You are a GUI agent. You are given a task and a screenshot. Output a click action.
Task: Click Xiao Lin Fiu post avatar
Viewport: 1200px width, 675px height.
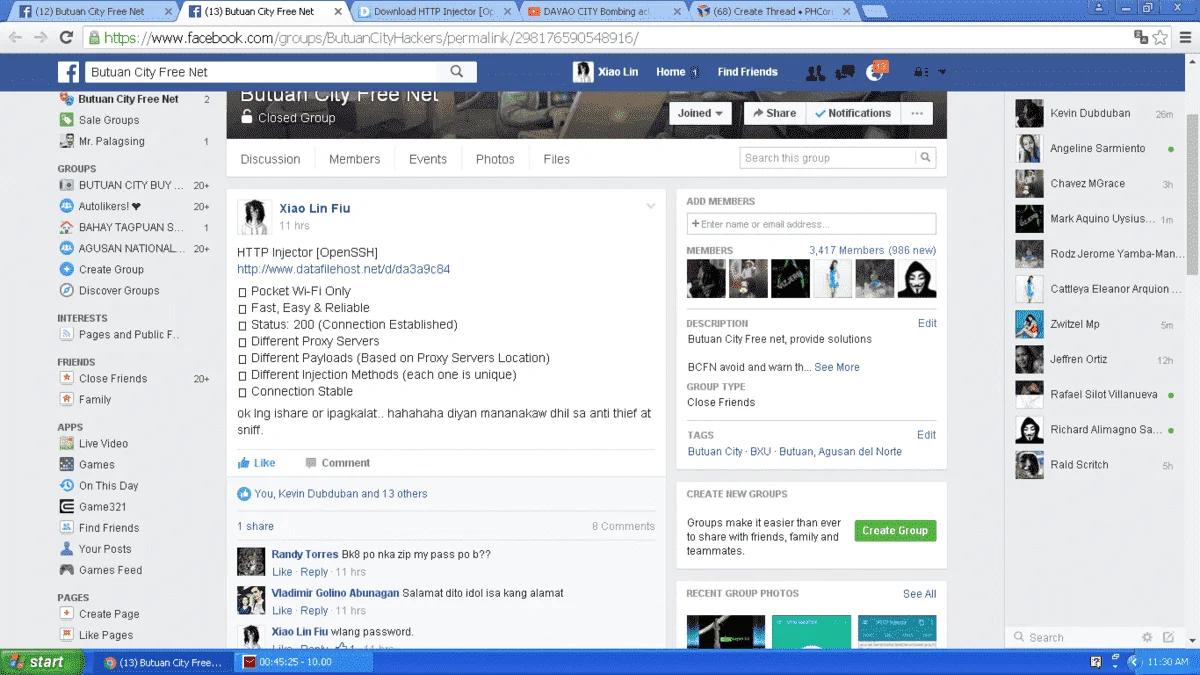(254, 216)
